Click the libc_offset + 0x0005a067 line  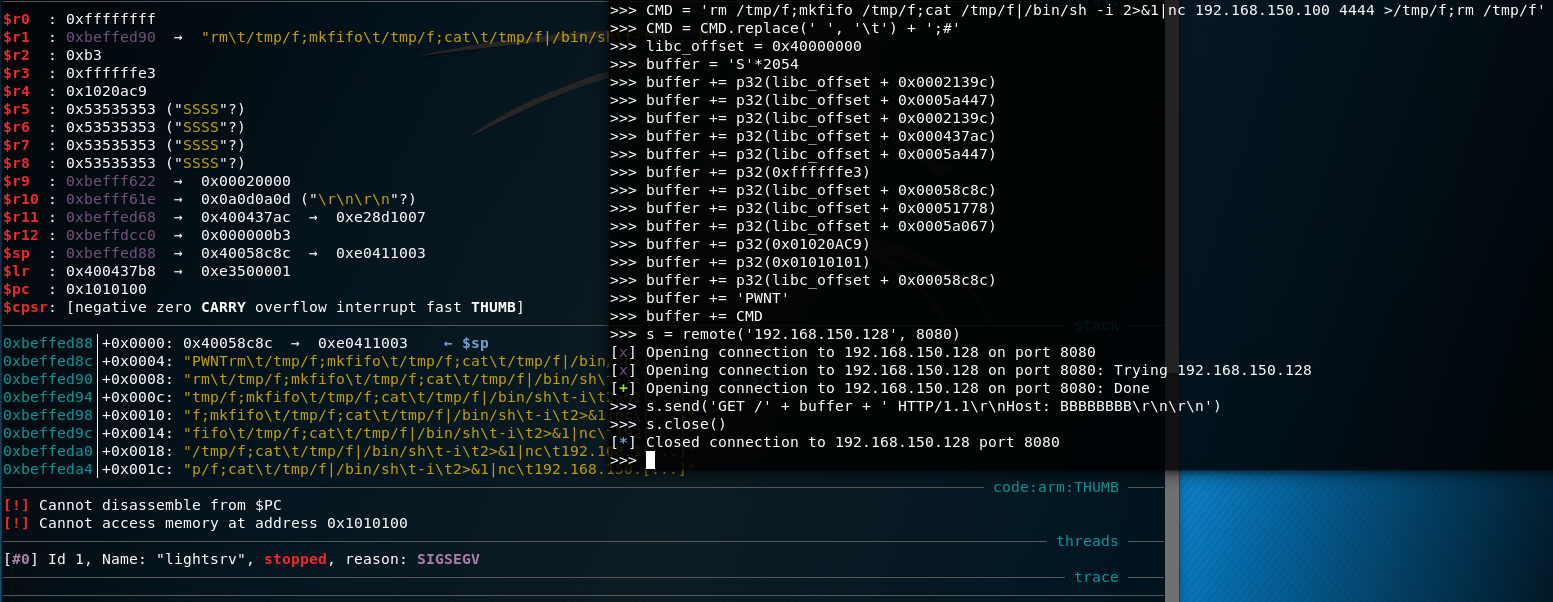(x=803, y=226)
